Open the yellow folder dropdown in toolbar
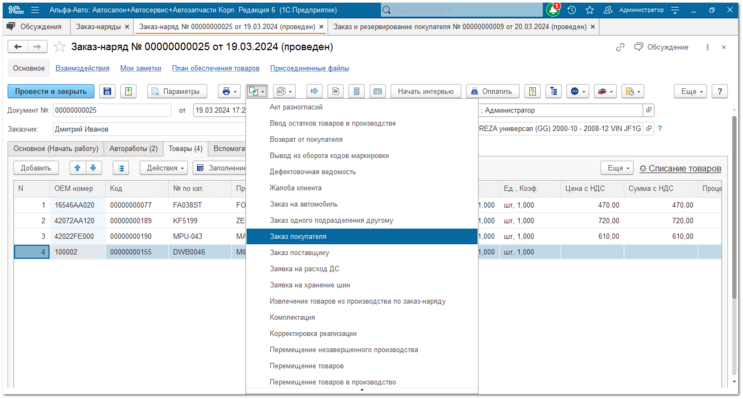 [633, 91]
